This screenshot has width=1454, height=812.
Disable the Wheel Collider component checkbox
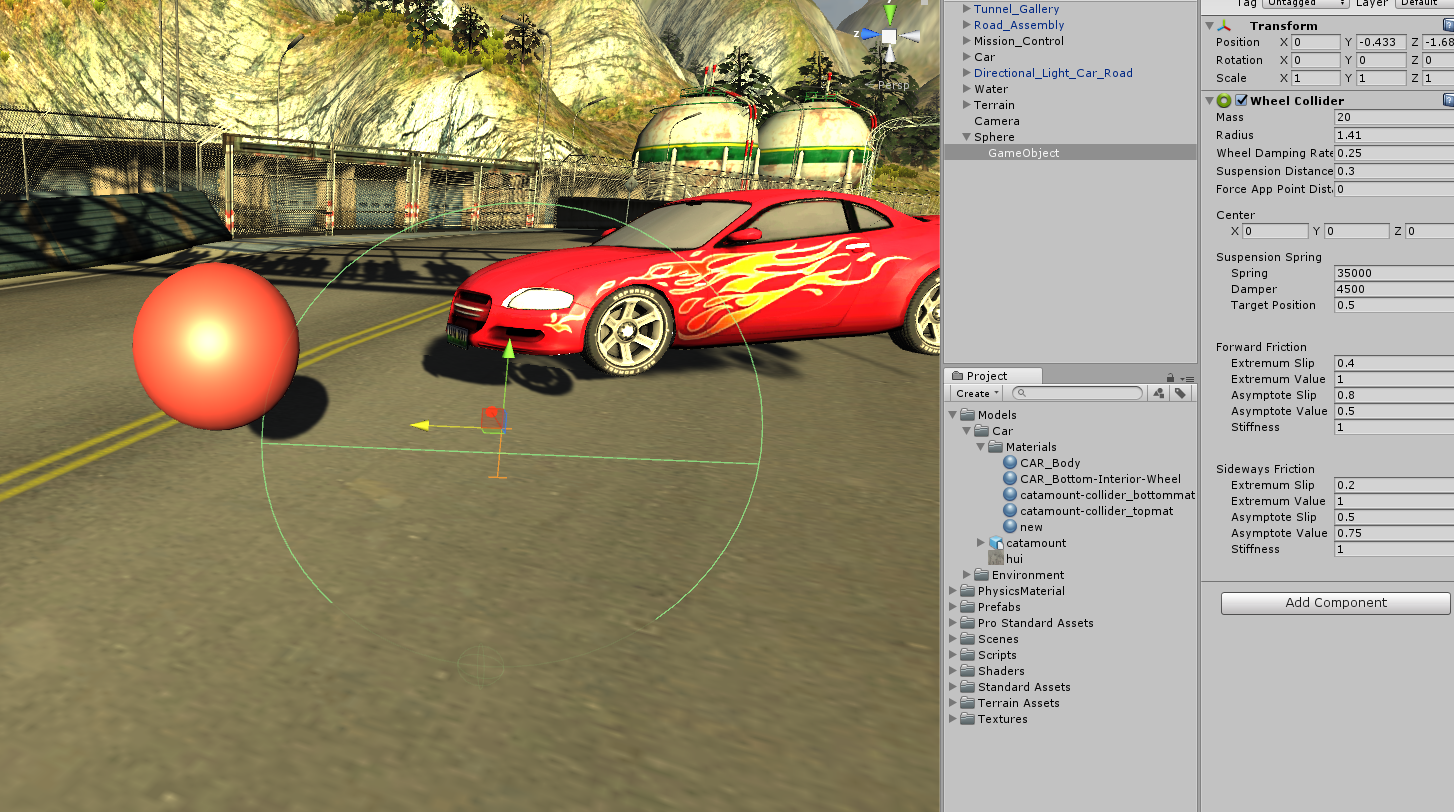(x=1241, y=101)
